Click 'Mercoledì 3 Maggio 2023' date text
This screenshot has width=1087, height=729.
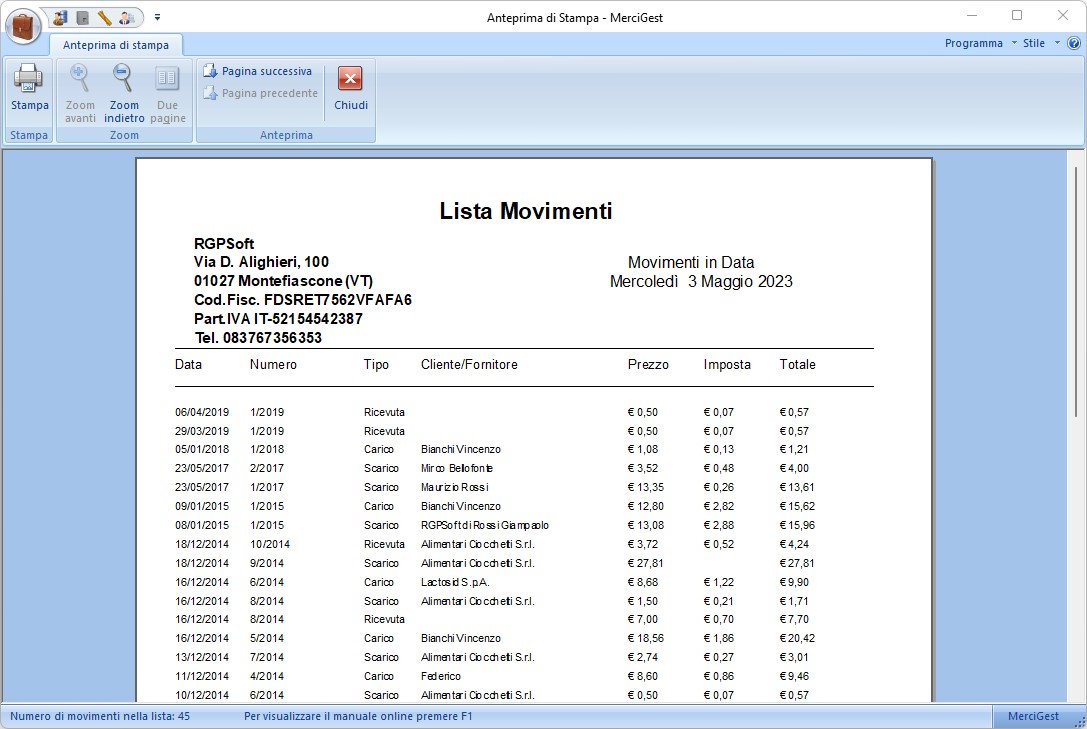(701, 281)
